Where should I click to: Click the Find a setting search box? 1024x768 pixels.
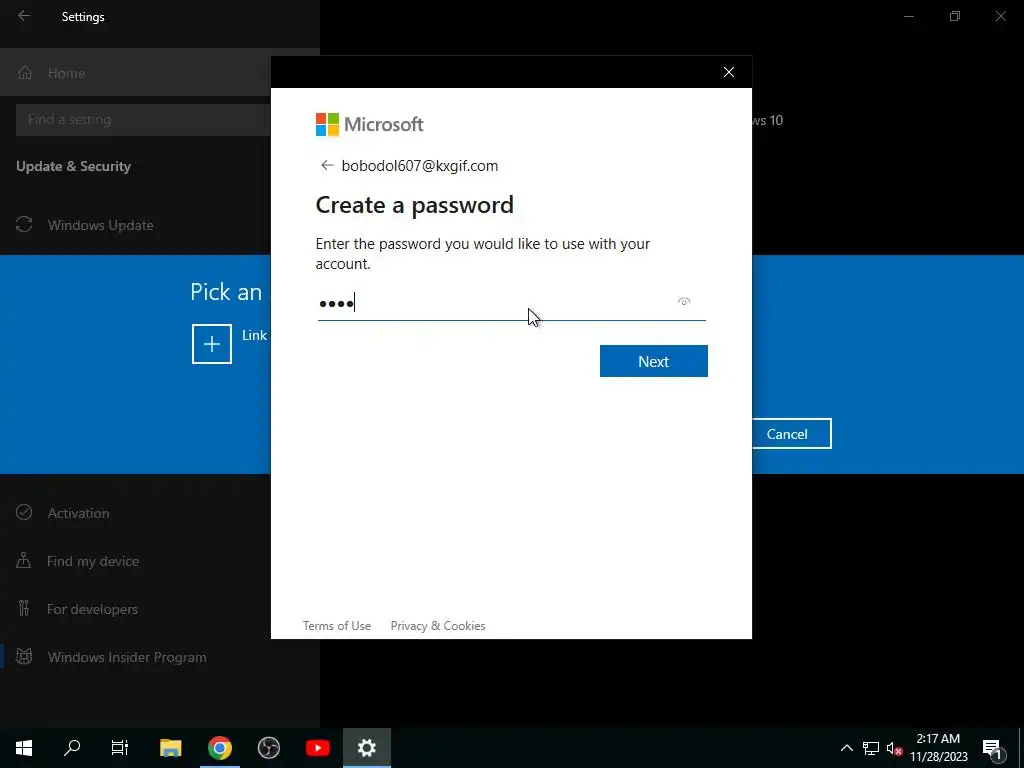(142, 120)
